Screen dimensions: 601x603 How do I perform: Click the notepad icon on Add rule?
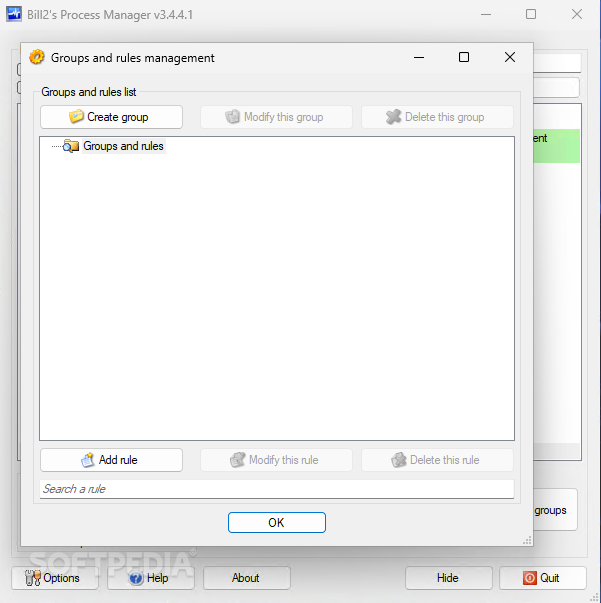pyautogui.click(x=88, y=460)
